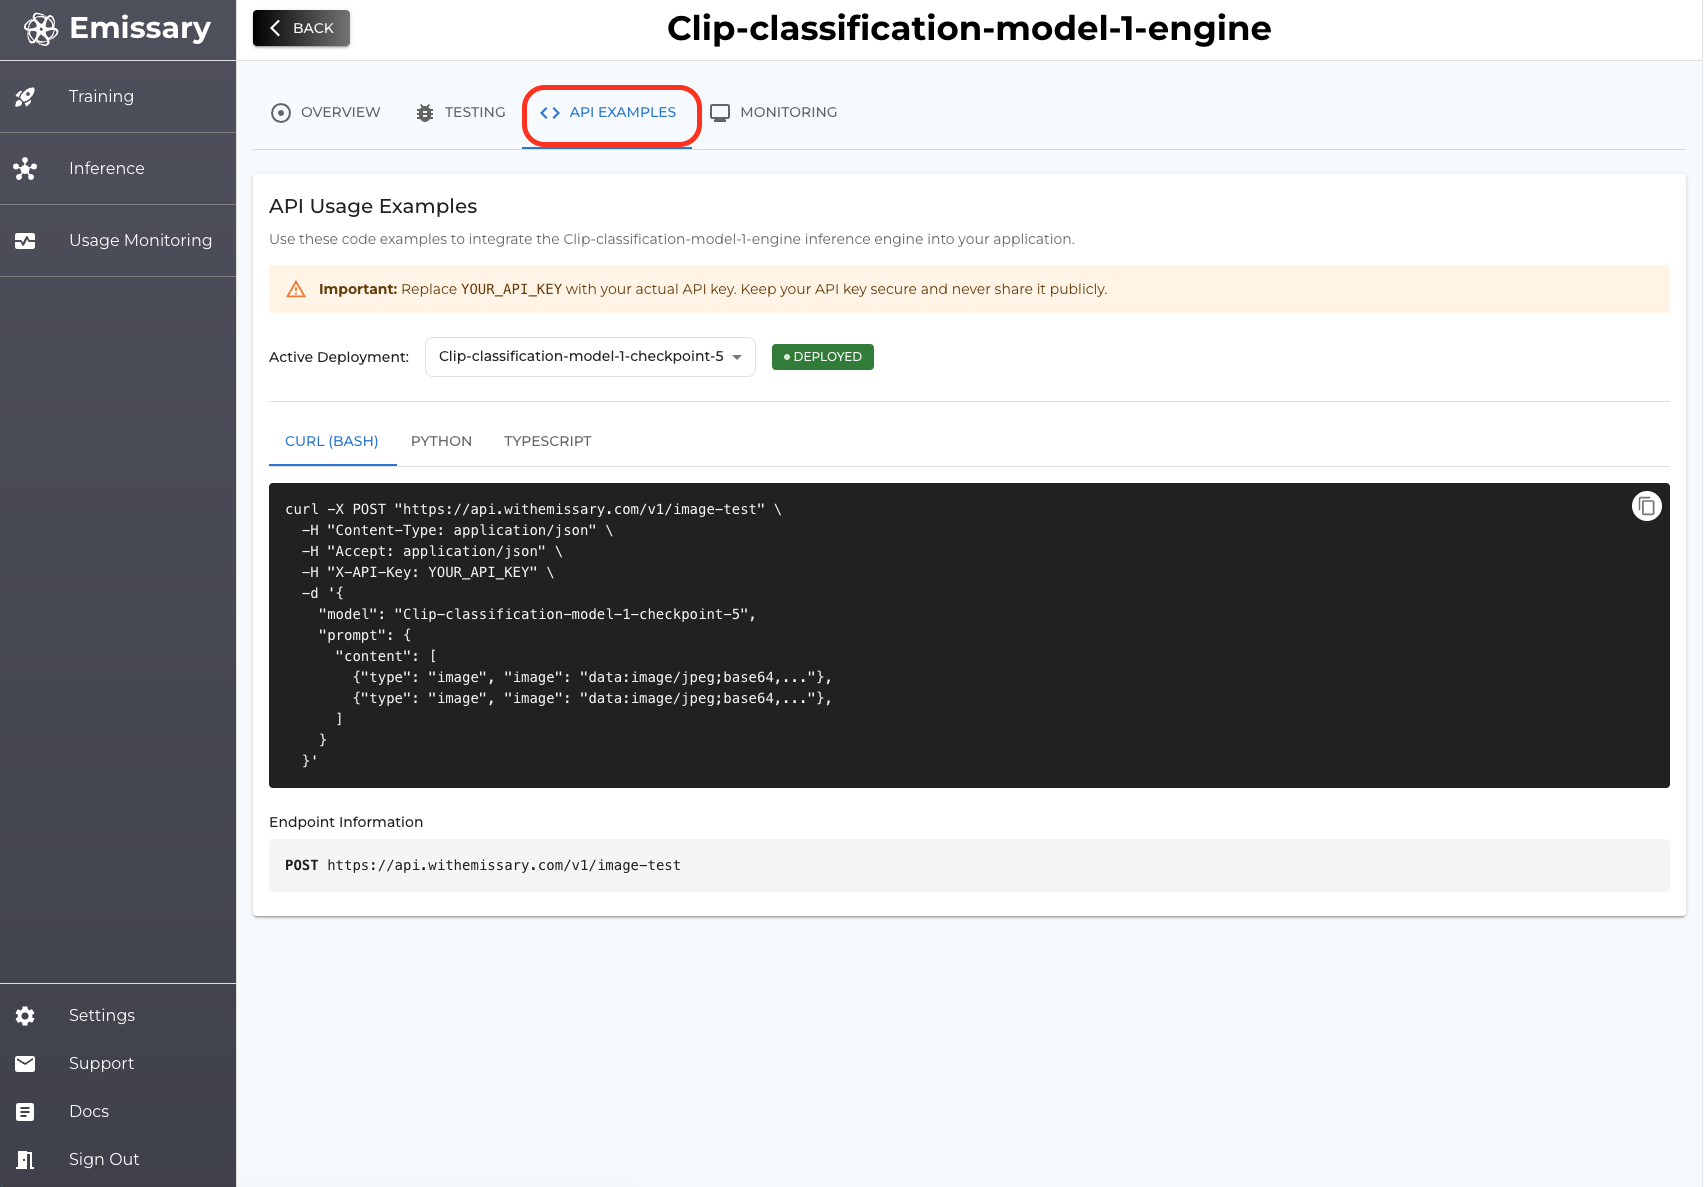Image resolution: width=1704 pixels, height=1187 pixels.
Task: Open Settings using the gear icon
Action: pyautogui.click(x=25, y=1015)
